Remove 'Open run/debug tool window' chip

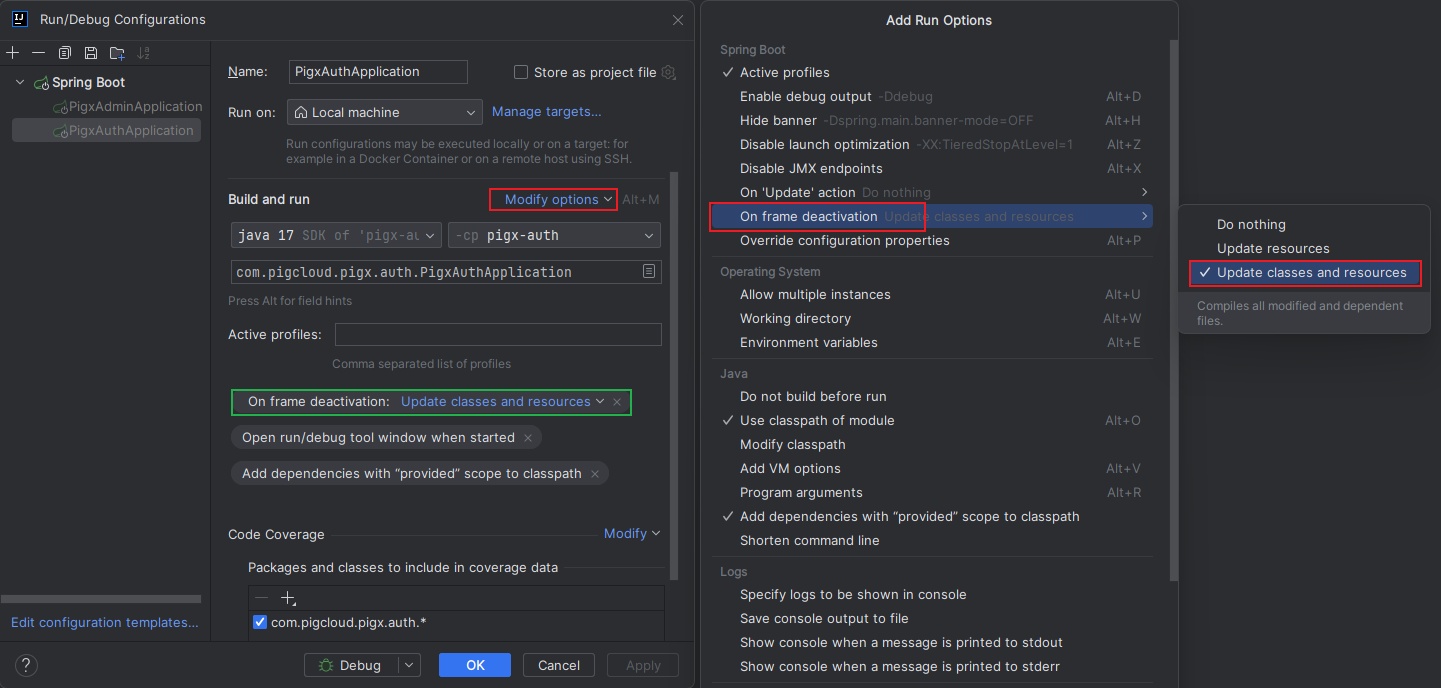tap(528, 437)
